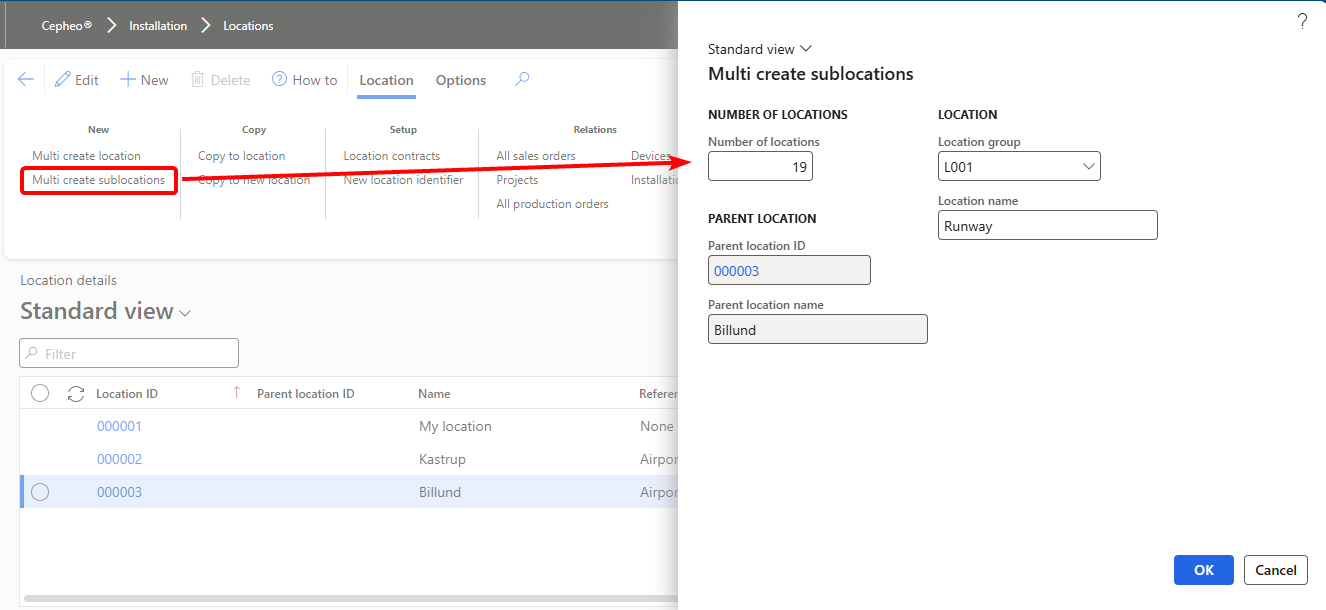Toggle the select-all rows circle

click(40, 394)
